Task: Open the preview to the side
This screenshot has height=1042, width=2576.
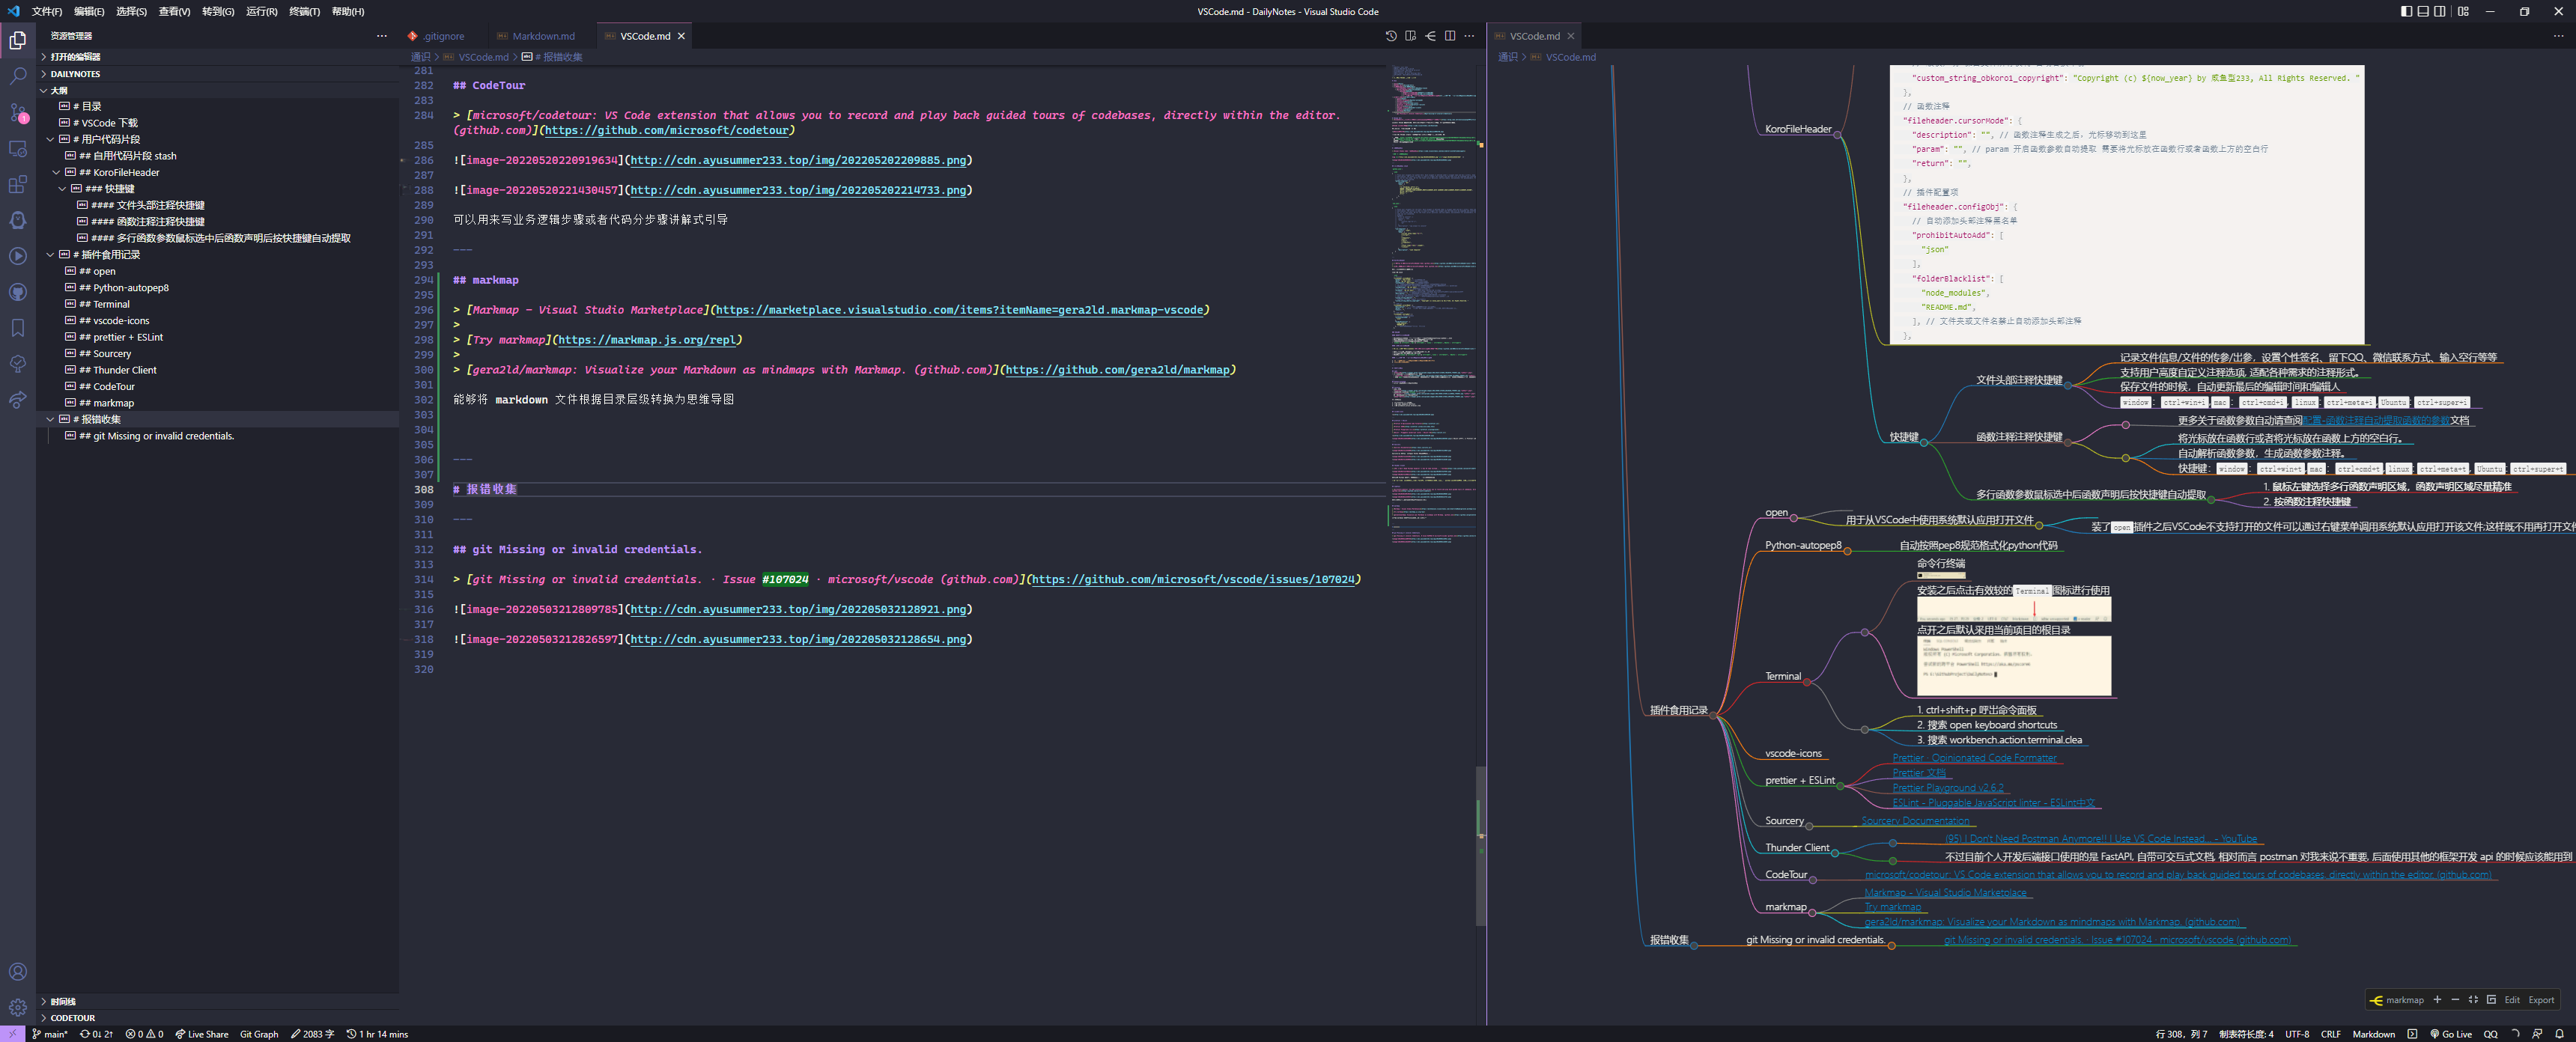Action: point(1410,36)
